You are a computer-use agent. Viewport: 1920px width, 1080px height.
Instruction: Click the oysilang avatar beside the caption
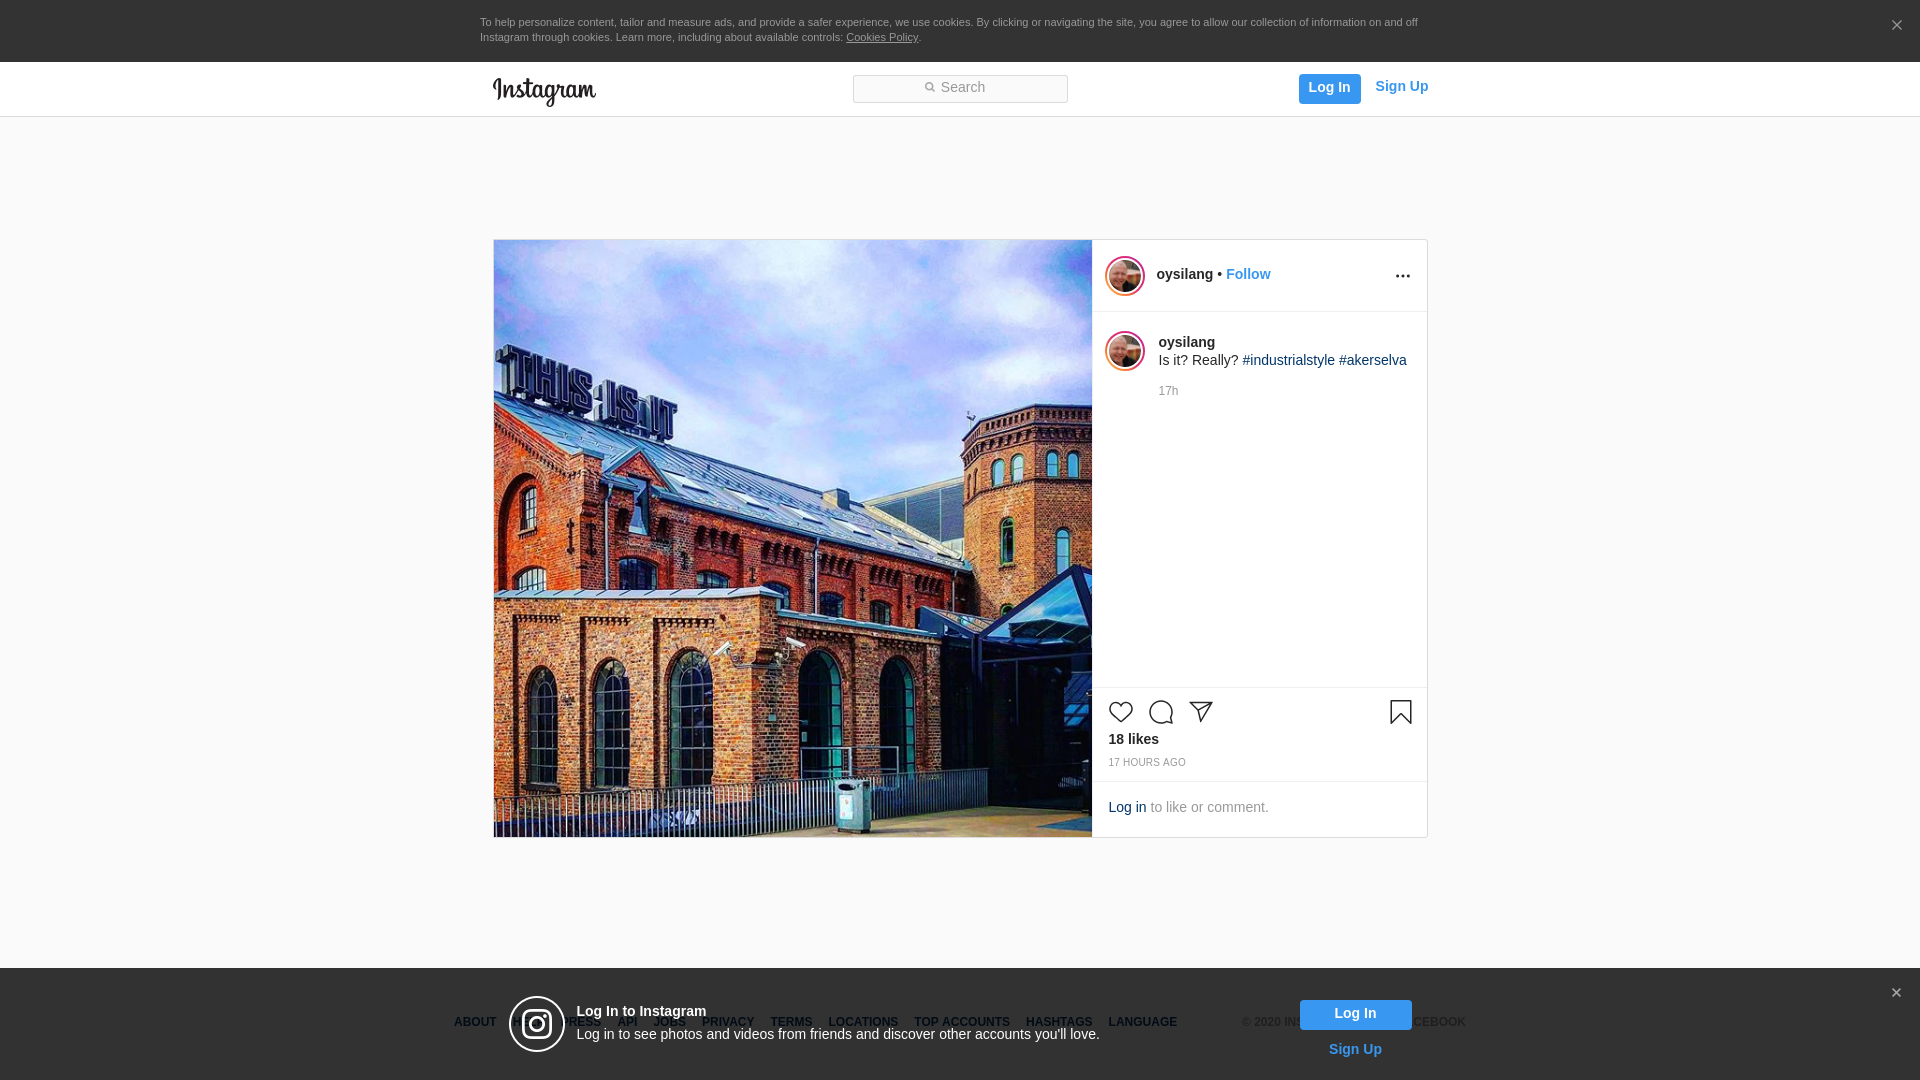point(1124,351)
